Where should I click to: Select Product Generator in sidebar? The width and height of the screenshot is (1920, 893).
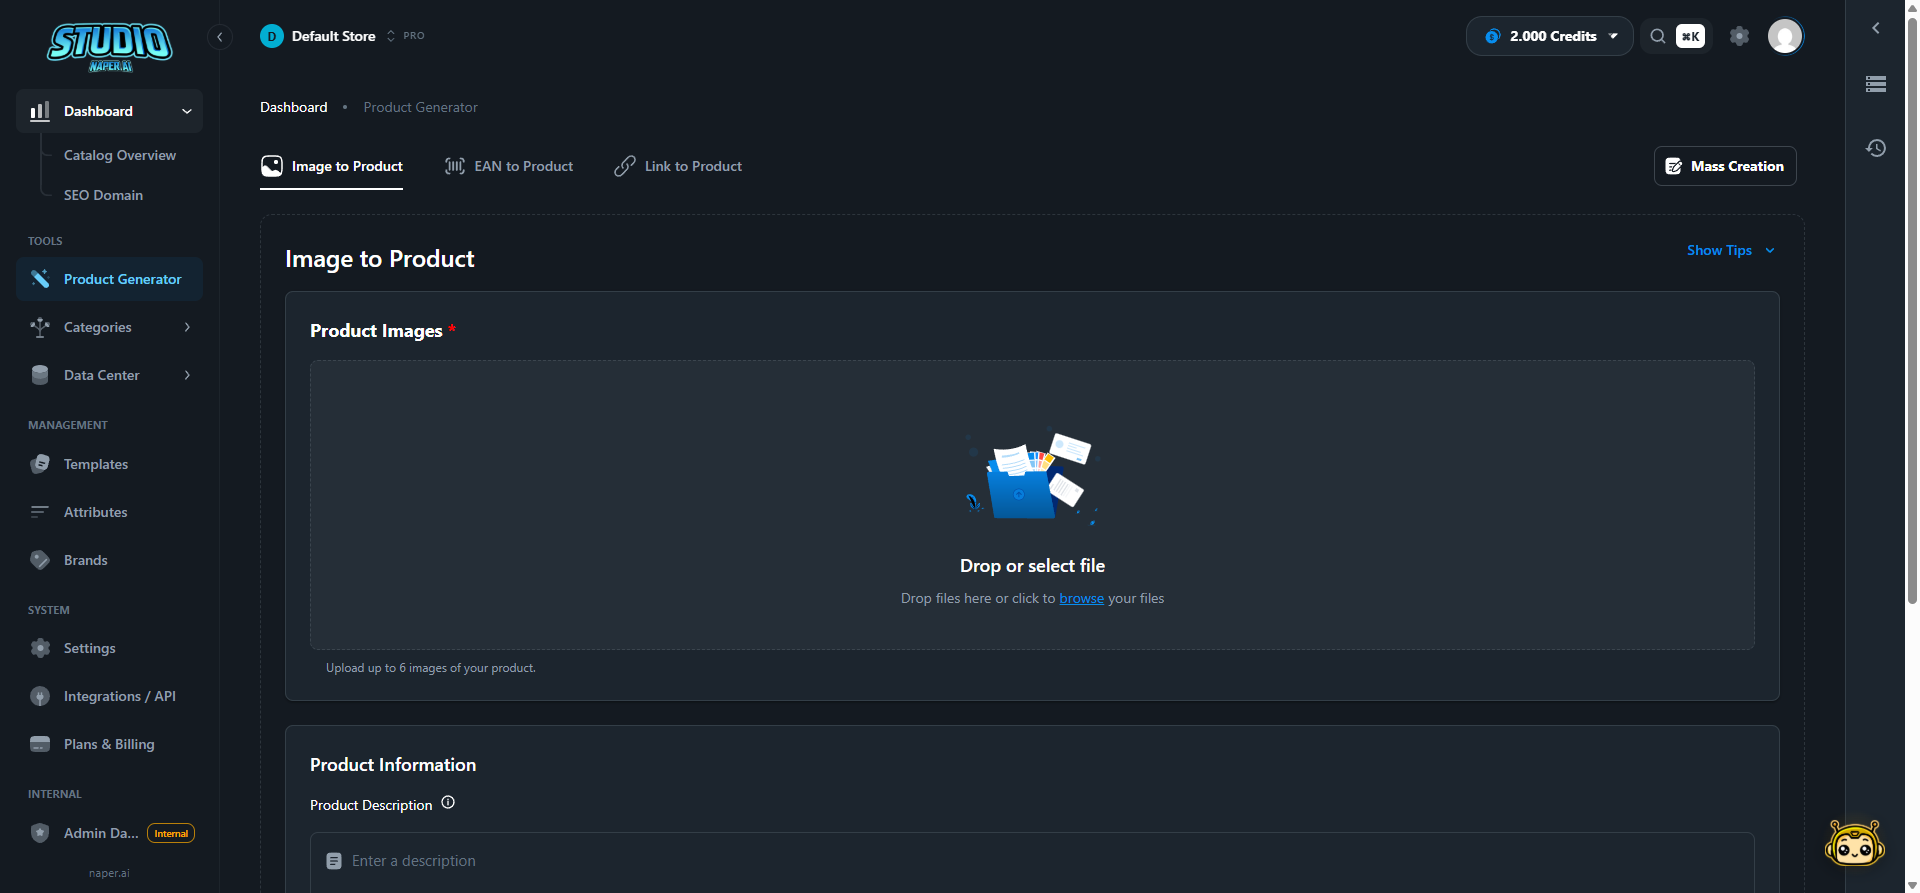coord(109,279)
